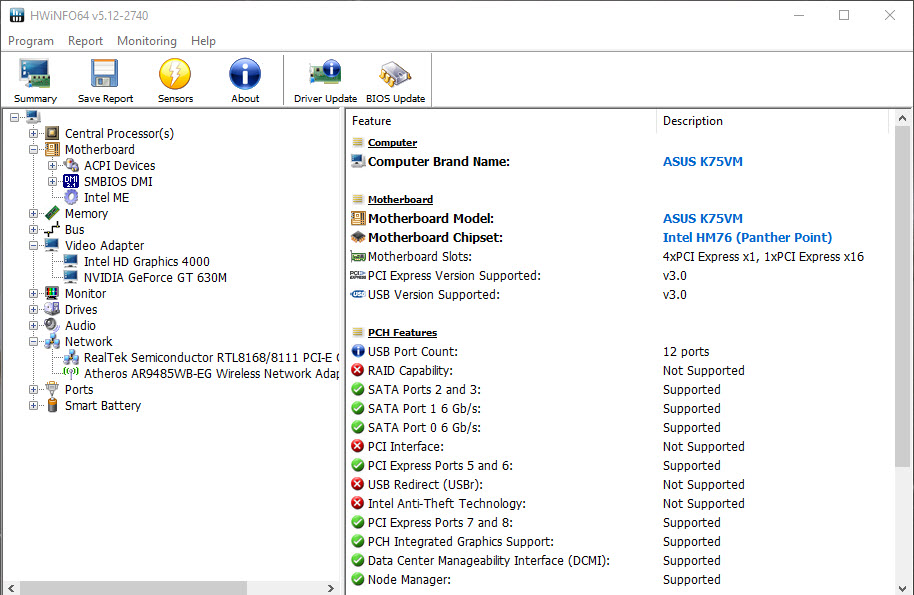Collapse the Network node
This screenshot has width=914, height=595.
pyautogui.click(x=34, y=341)
